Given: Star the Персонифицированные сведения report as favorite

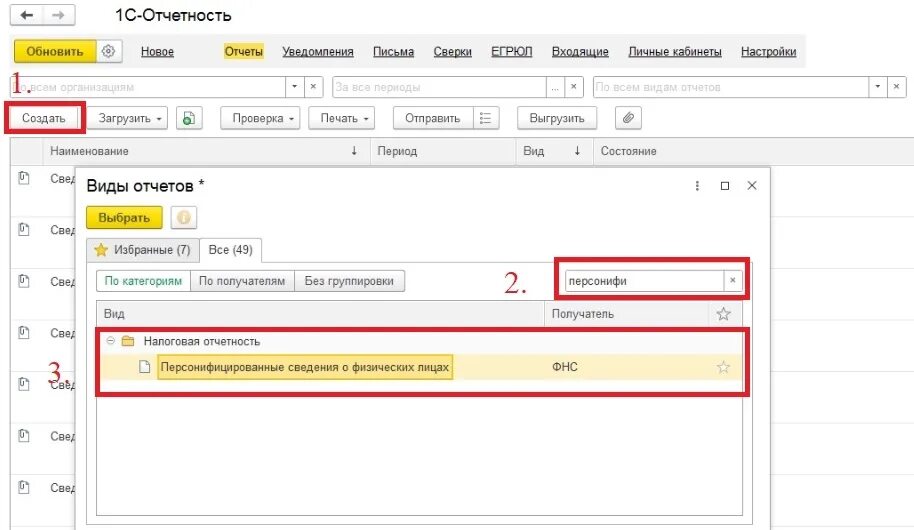Looking at the screenshot, I should click(723, 367).
